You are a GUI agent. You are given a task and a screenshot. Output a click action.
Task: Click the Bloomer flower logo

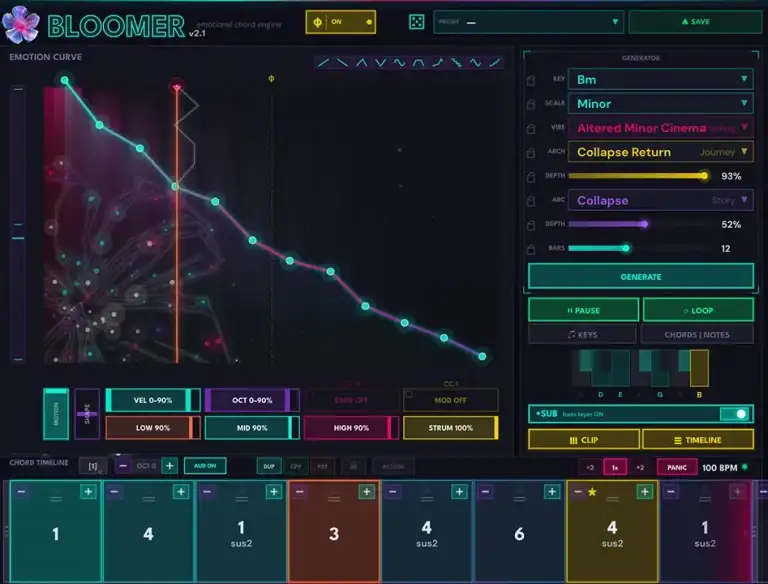click(21, 24)
